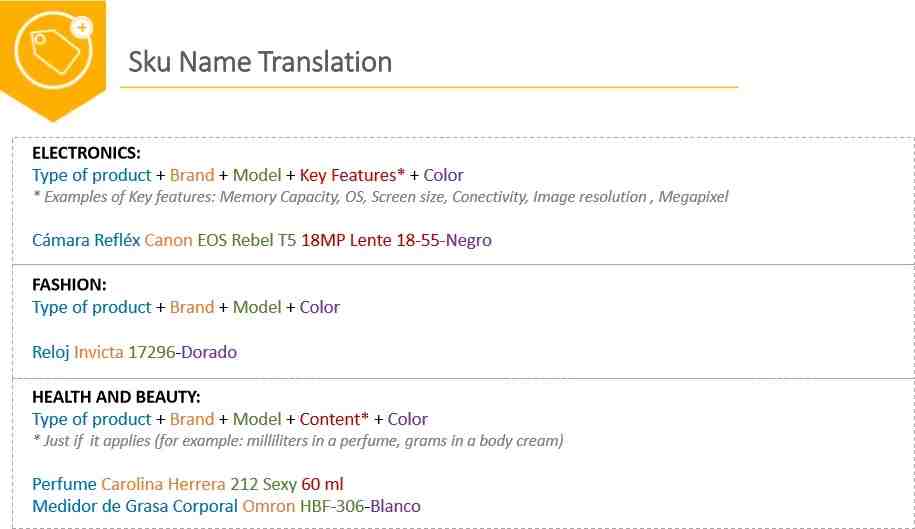
Task: Click the 'Canon' brand text
Action: pyautogui.click(x=169, y=240)
